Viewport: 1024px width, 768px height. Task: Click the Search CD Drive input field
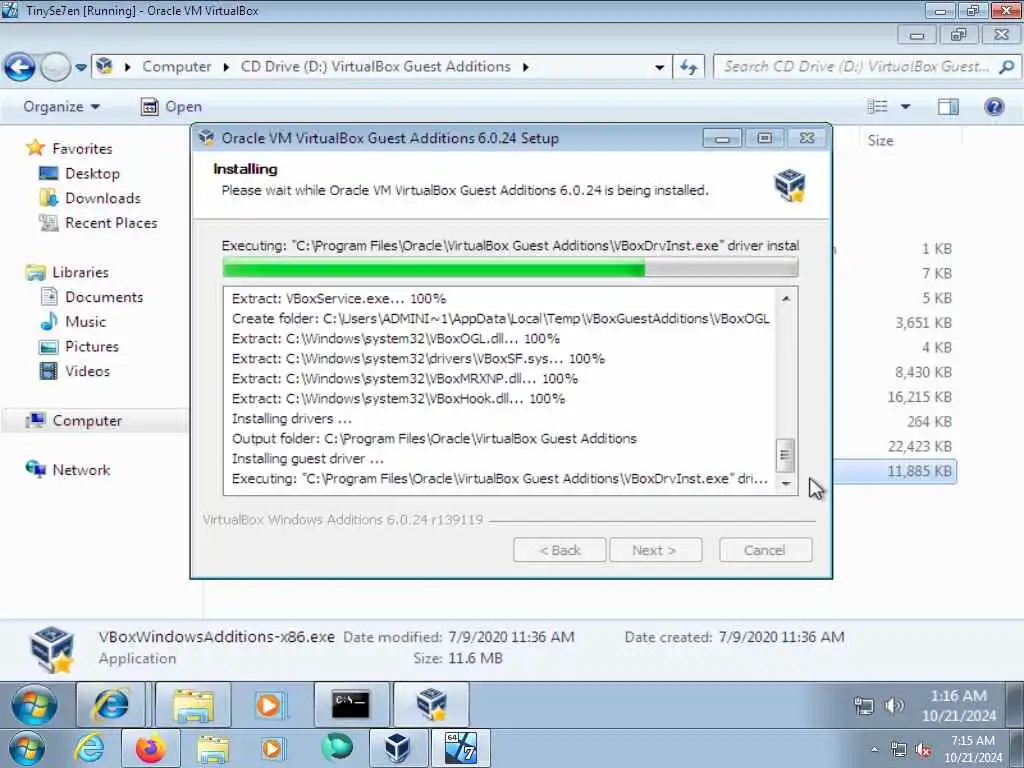tap(856, 67)
